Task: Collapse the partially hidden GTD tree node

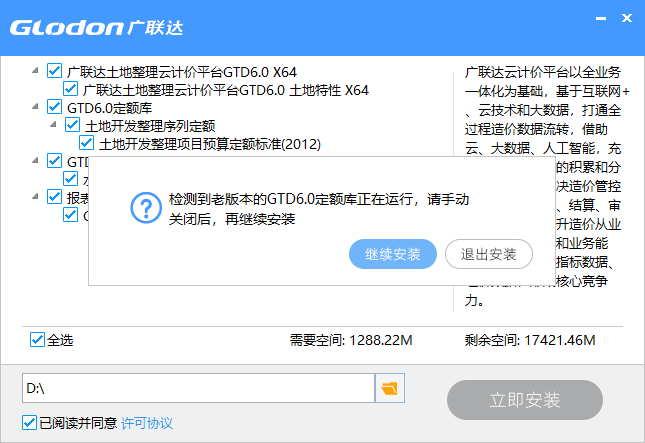Action: click(35, 161)
